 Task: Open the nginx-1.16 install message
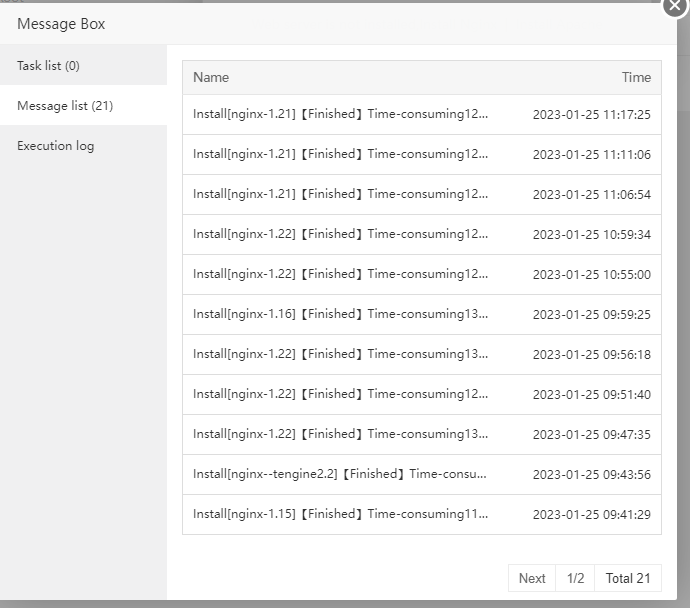341,315
